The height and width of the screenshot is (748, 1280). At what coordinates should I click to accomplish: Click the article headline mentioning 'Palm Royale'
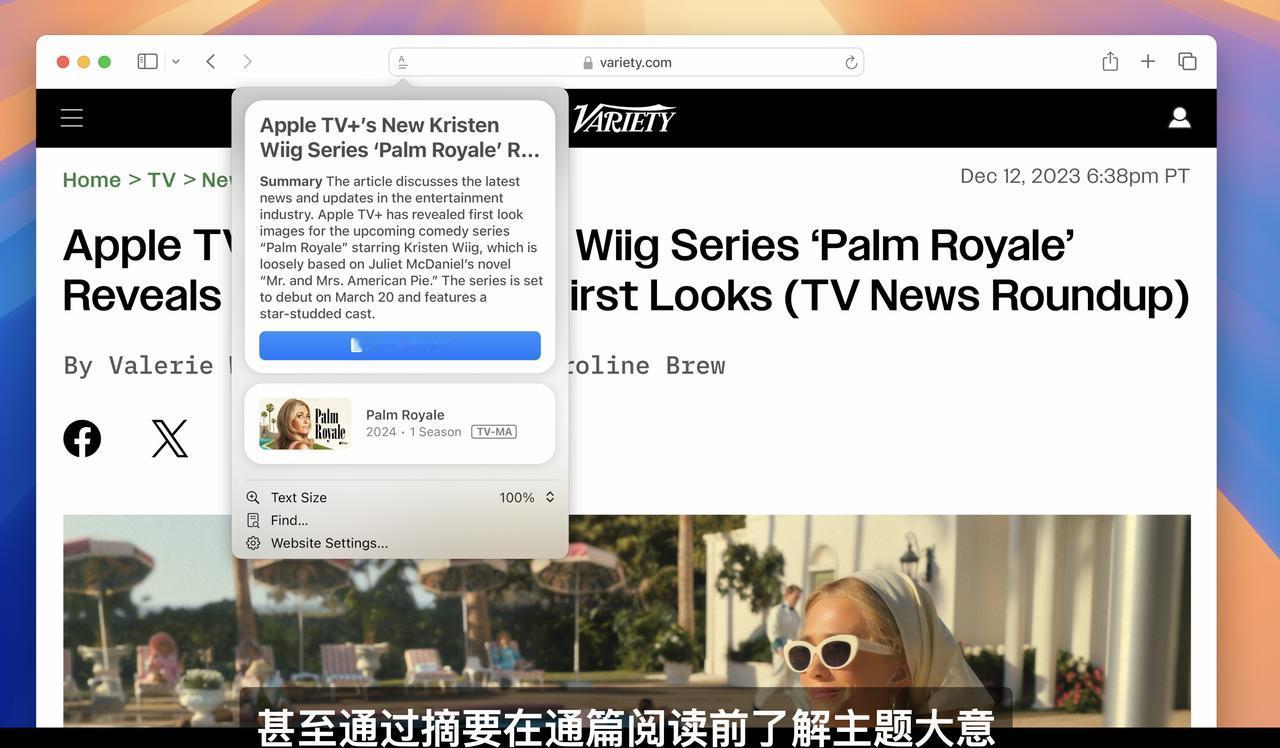pyautogui.click(x=626, y=270)
